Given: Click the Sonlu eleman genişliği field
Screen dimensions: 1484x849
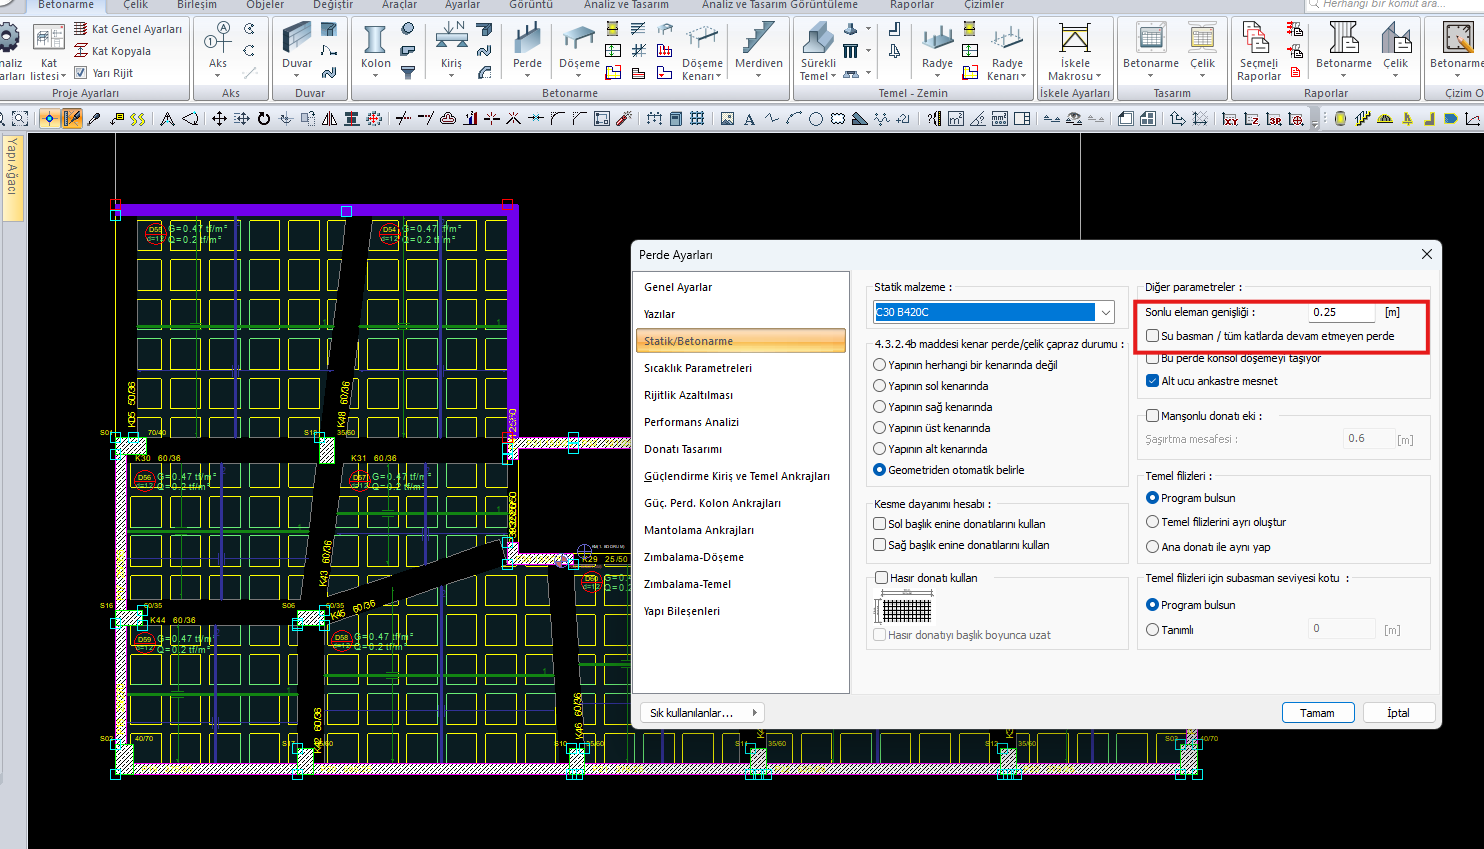Looking at the screenshot, I should click(x=1341, y=312).
